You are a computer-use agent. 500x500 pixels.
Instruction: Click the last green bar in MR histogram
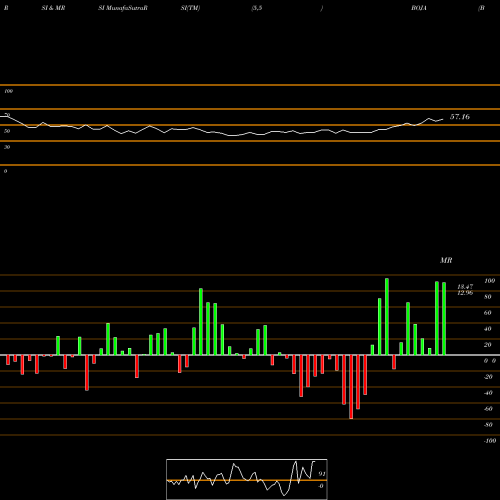coord(444,319)
